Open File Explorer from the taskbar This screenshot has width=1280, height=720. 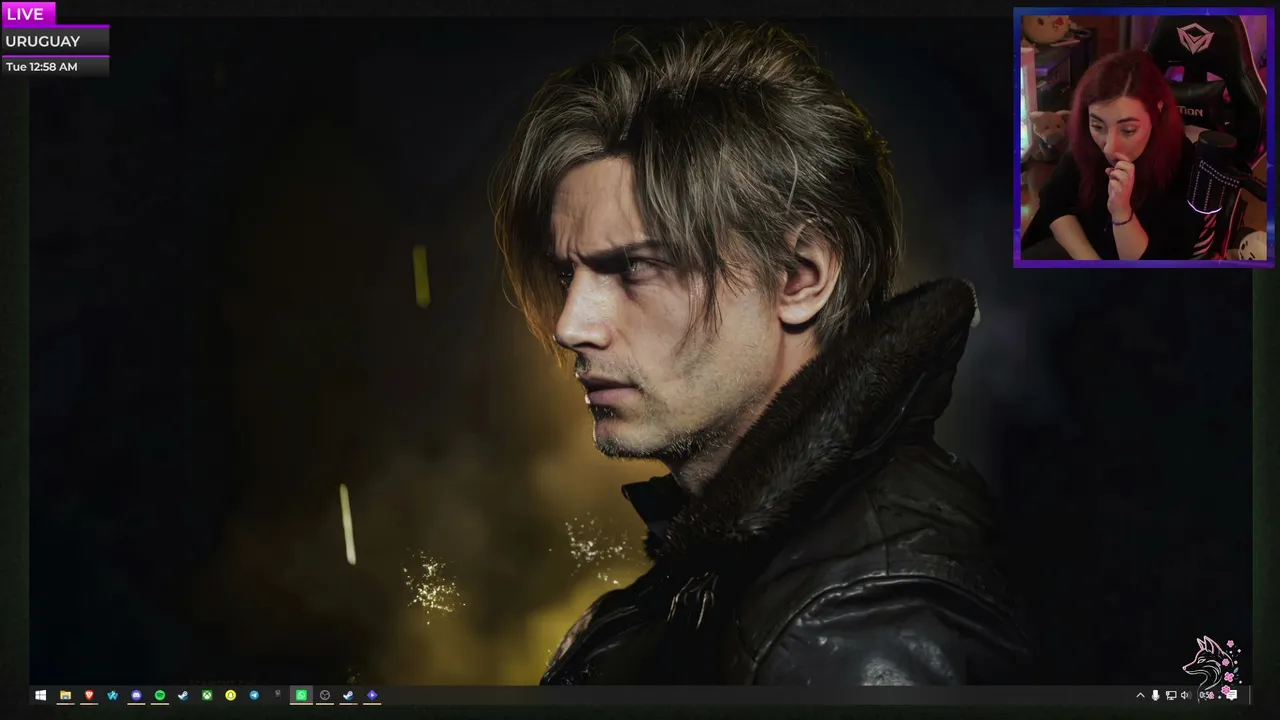point(65,695)
